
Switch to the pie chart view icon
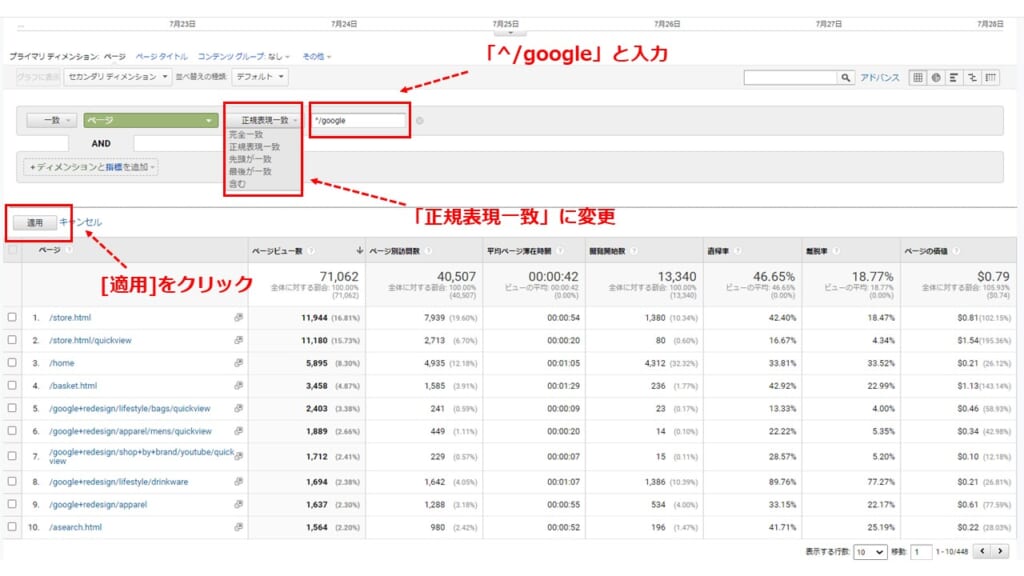[x=936, y=78]
